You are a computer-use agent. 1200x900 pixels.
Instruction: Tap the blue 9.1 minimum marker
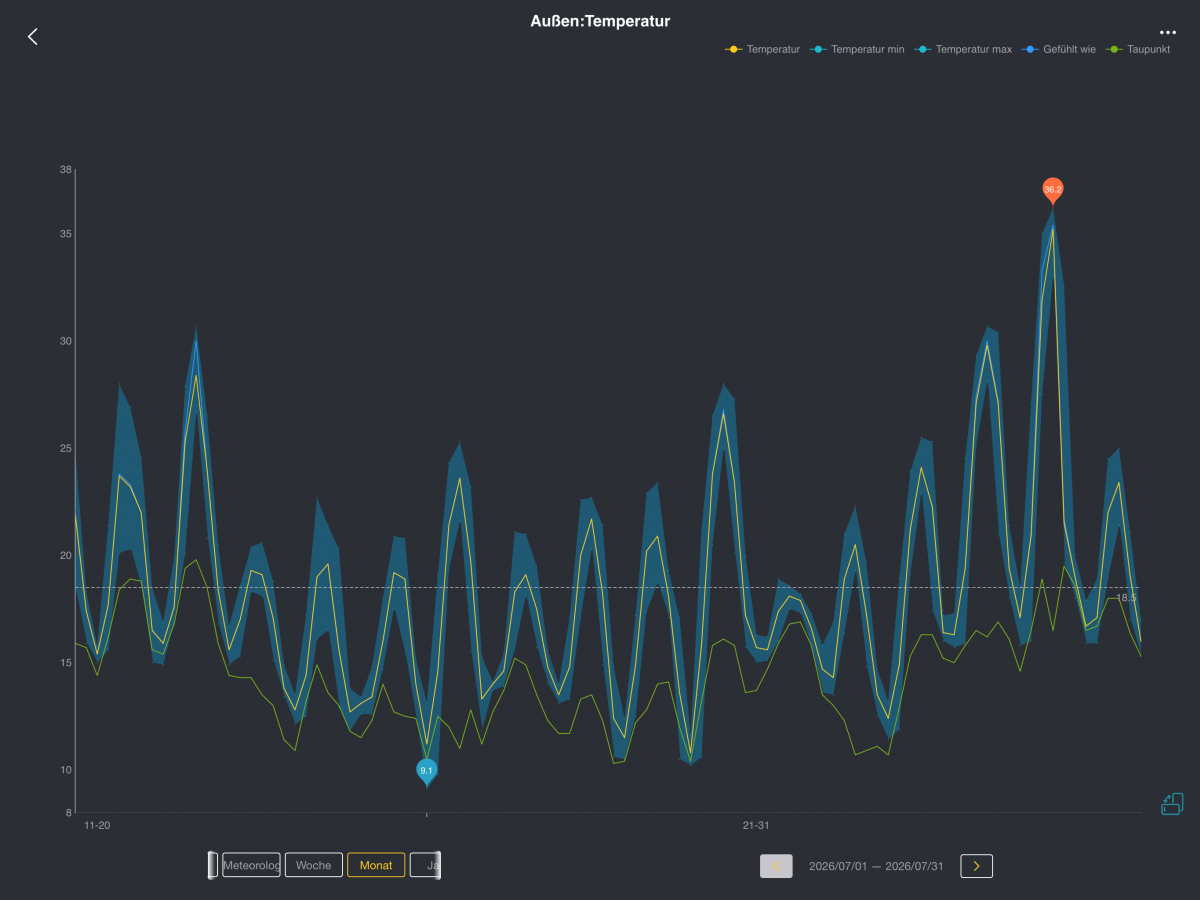pyautogui.click(x=427, y=771)
